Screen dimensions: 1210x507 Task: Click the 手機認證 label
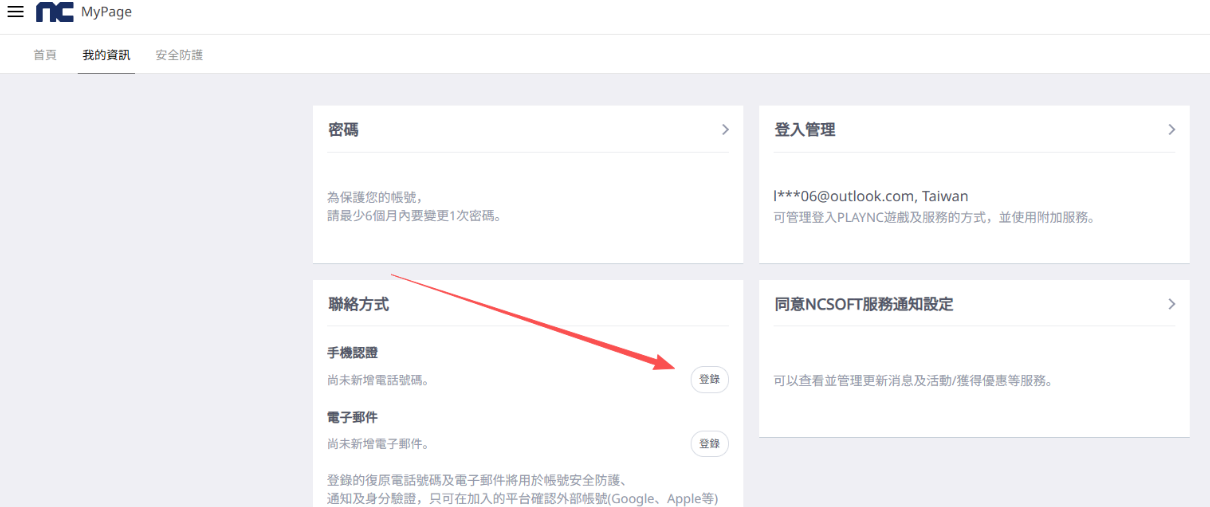point(352,353)
